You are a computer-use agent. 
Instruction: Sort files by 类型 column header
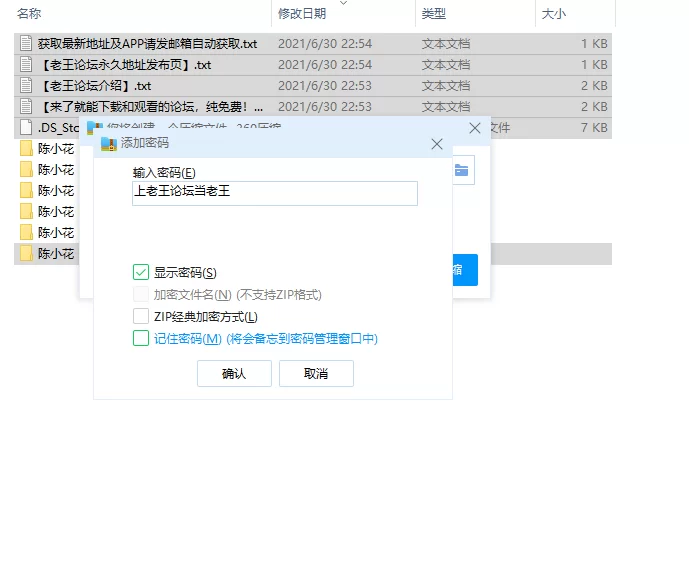tap(434, 14)
